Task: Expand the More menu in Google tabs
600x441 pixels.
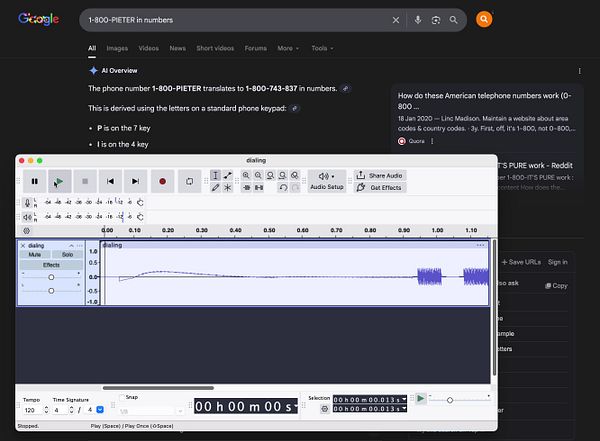Action: pos(288,48)
